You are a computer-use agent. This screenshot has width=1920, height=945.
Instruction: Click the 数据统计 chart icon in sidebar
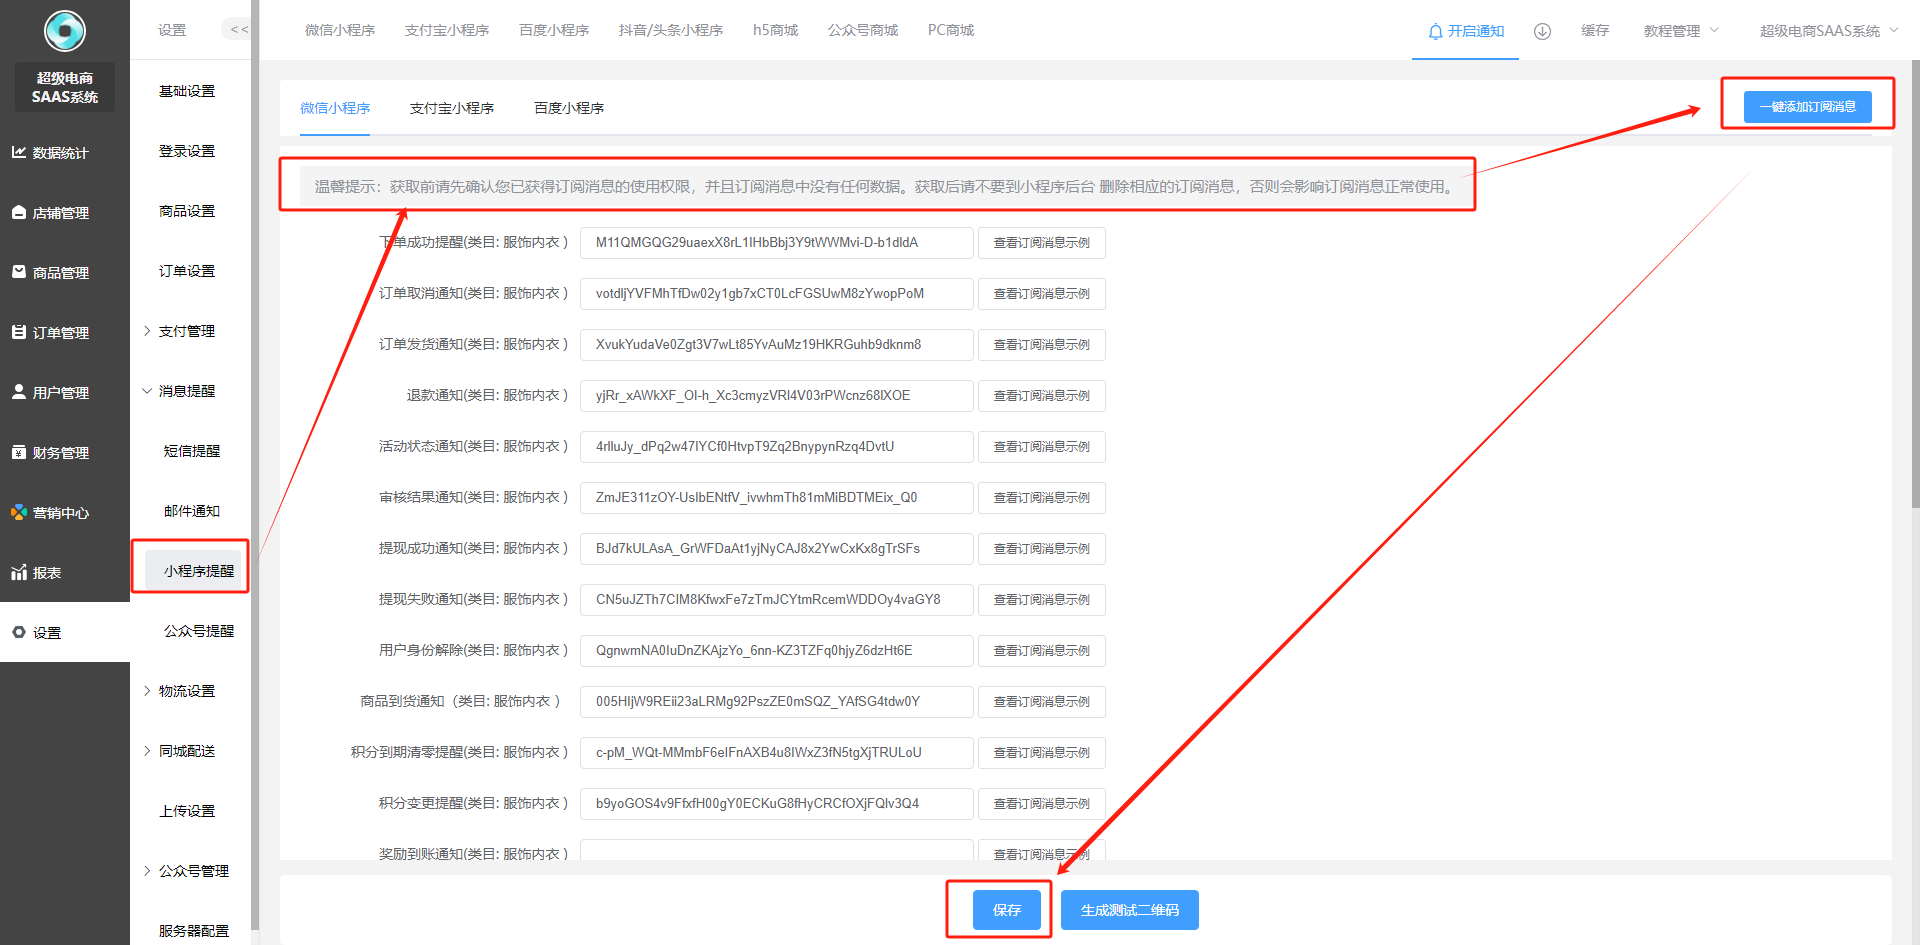coord(19,152)
